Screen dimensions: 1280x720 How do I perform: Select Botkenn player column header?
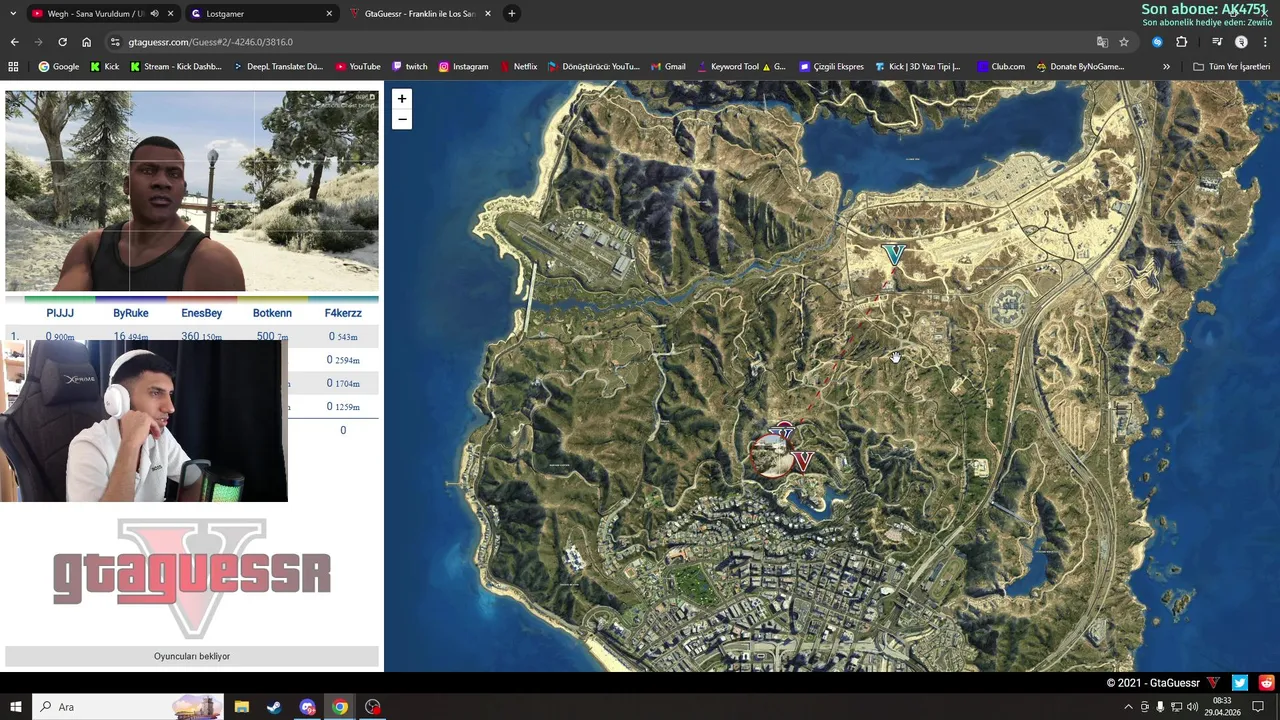tap(272, 313)
